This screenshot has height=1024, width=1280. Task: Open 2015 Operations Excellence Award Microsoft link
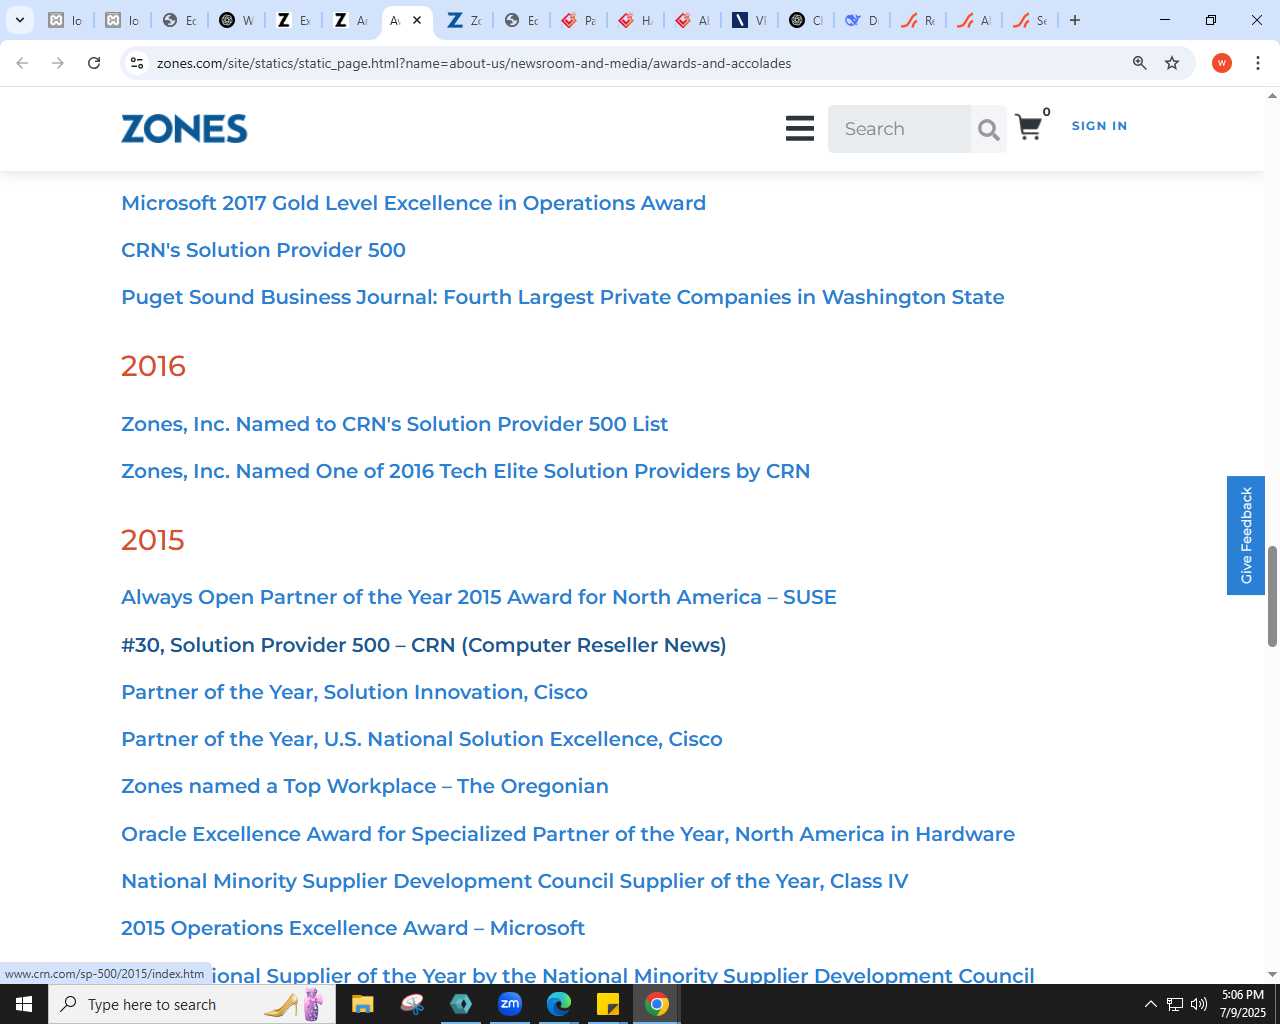[x=352, y=928]
